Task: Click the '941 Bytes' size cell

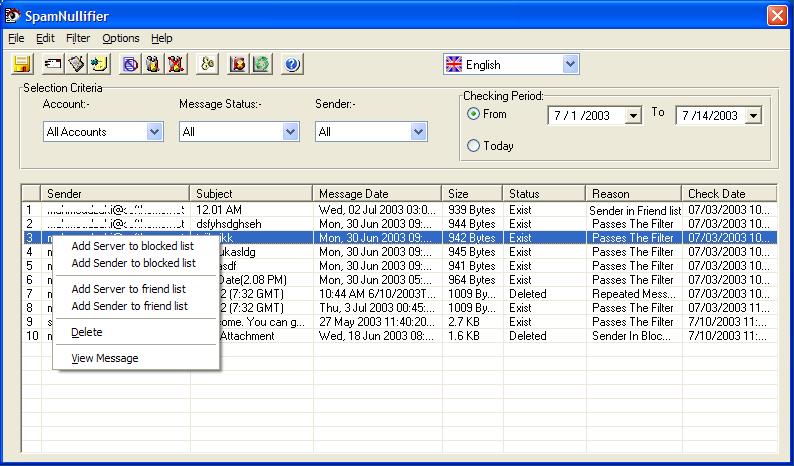Action: [x=472, y=266]
